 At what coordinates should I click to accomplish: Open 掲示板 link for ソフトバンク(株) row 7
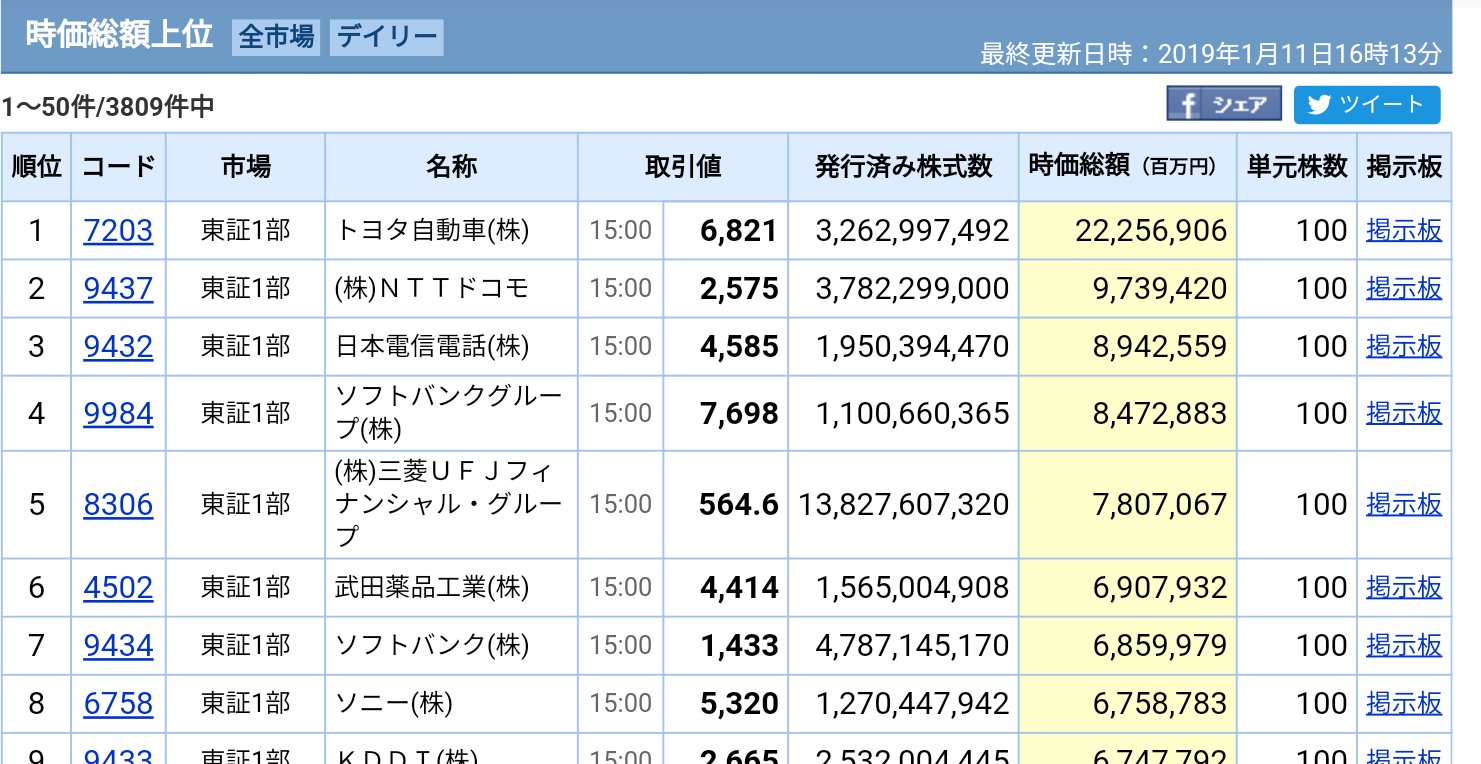coord(1404,646)
